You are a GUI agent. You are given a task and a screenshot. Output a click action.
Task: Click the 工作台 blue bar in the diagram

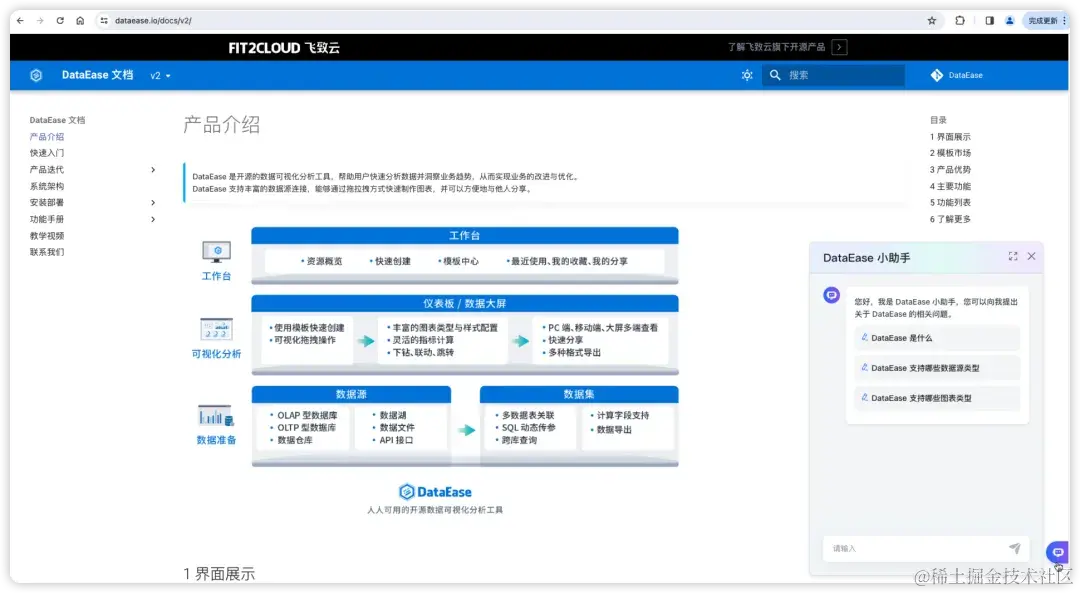pos(464,236)
